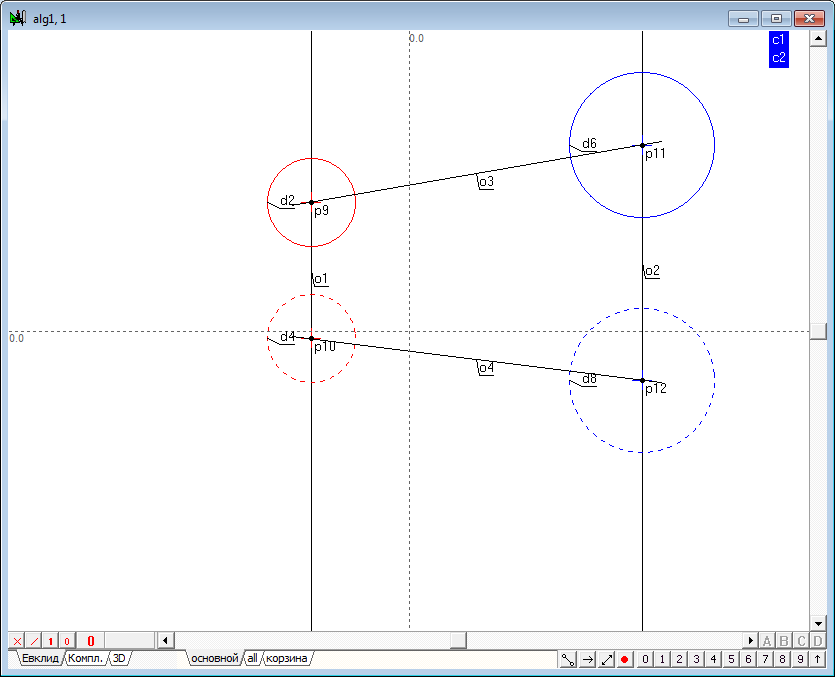The height and width of the screenshot is (677, 835).
Task: Click number button 3
Action: point(697,659)
